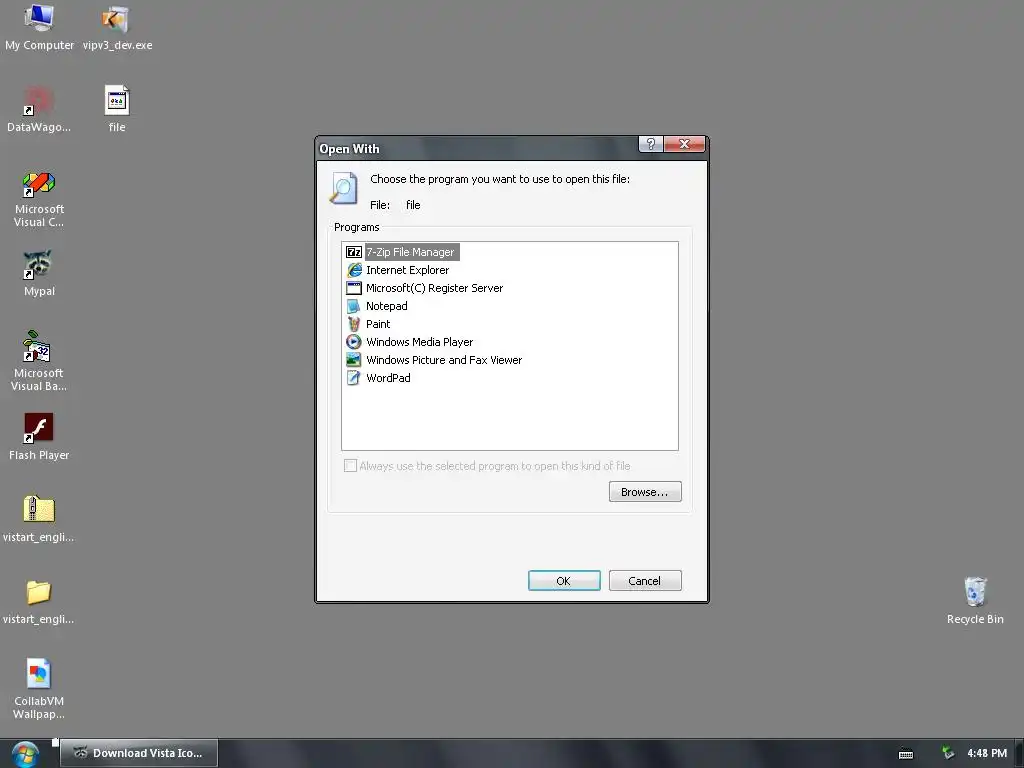The width and height of the screenshot is (1024, 768).
Task: Click Windows Picture and Fax Viewer icon
Action: 353,360
